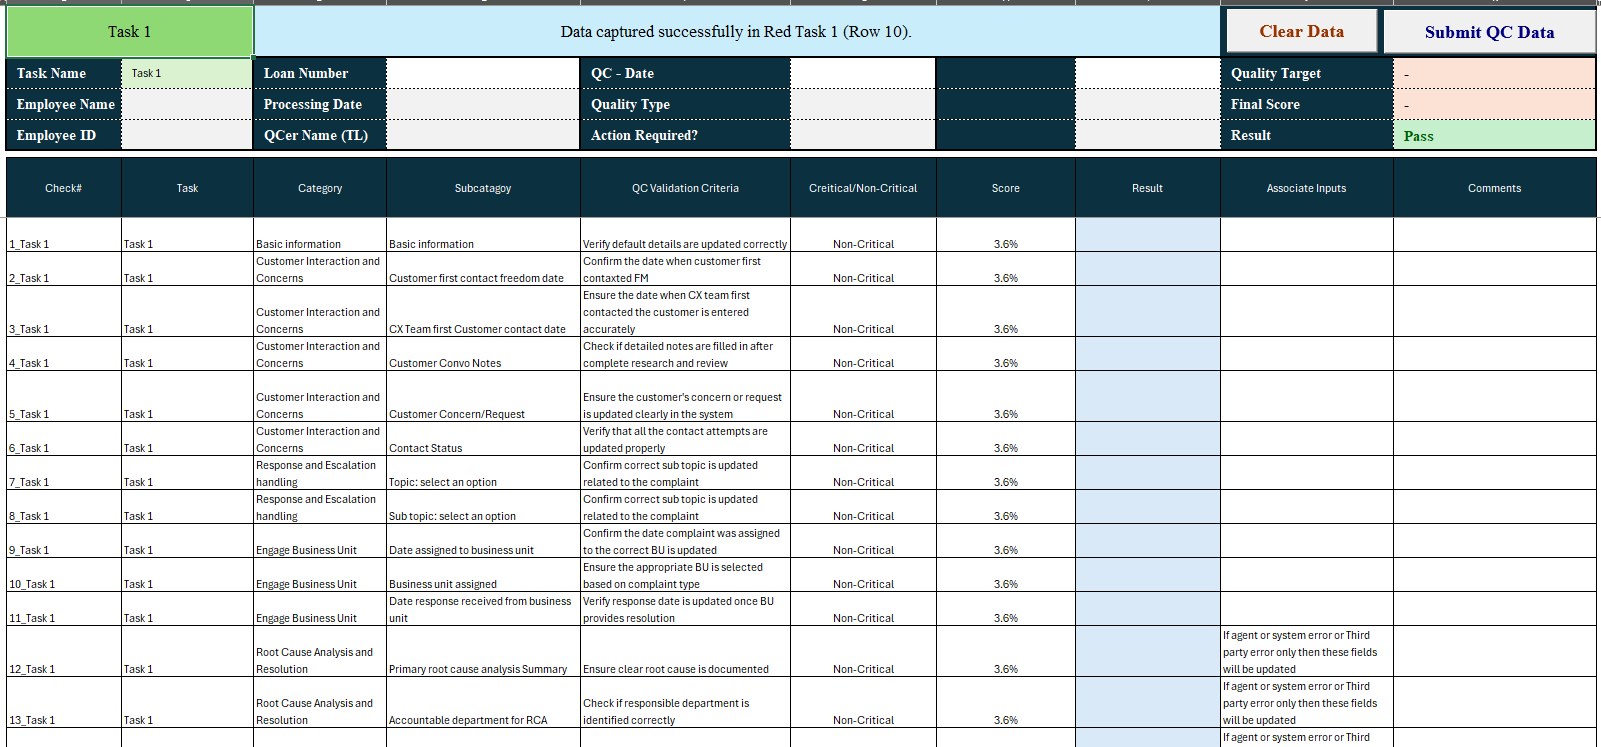The height and width of the screenshot is (747, 1601).
Task: Click the Result cell in row 10_Task 1
Action: [x=1147, y=575]
